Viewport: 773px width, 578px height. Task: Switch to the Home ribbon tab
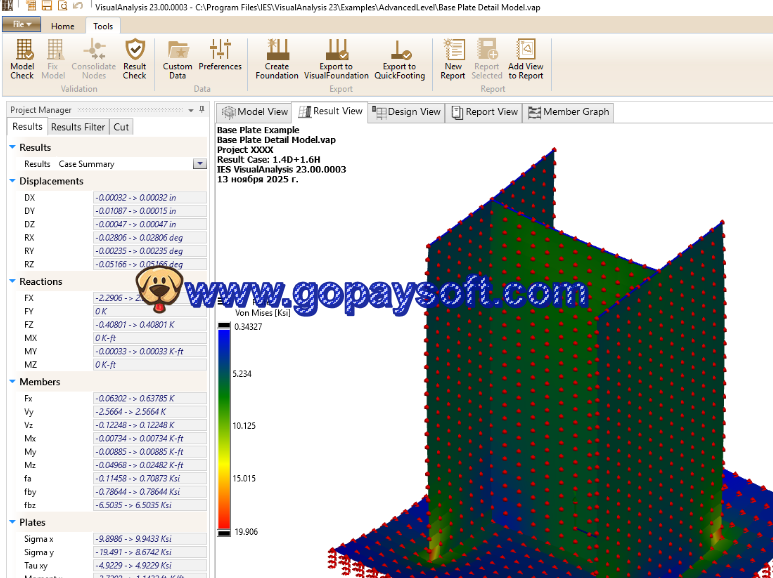[62, 26]
